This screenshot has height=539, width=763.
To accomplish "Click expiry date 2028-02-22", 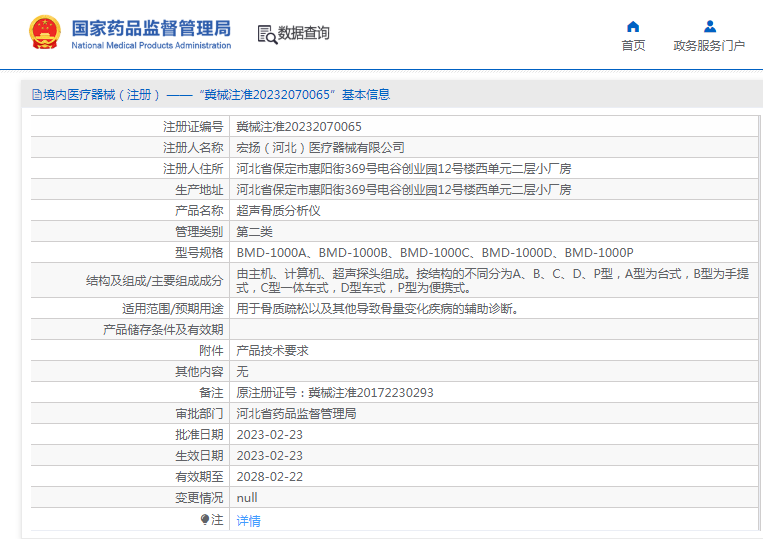I will (270, 476).
